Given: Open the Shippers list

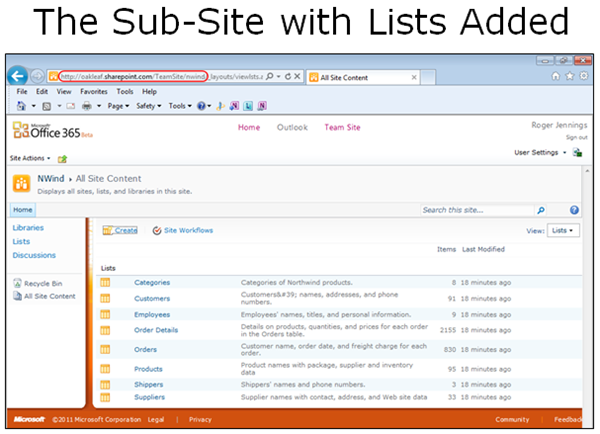Looking at the screenshot, I should 148,385.
